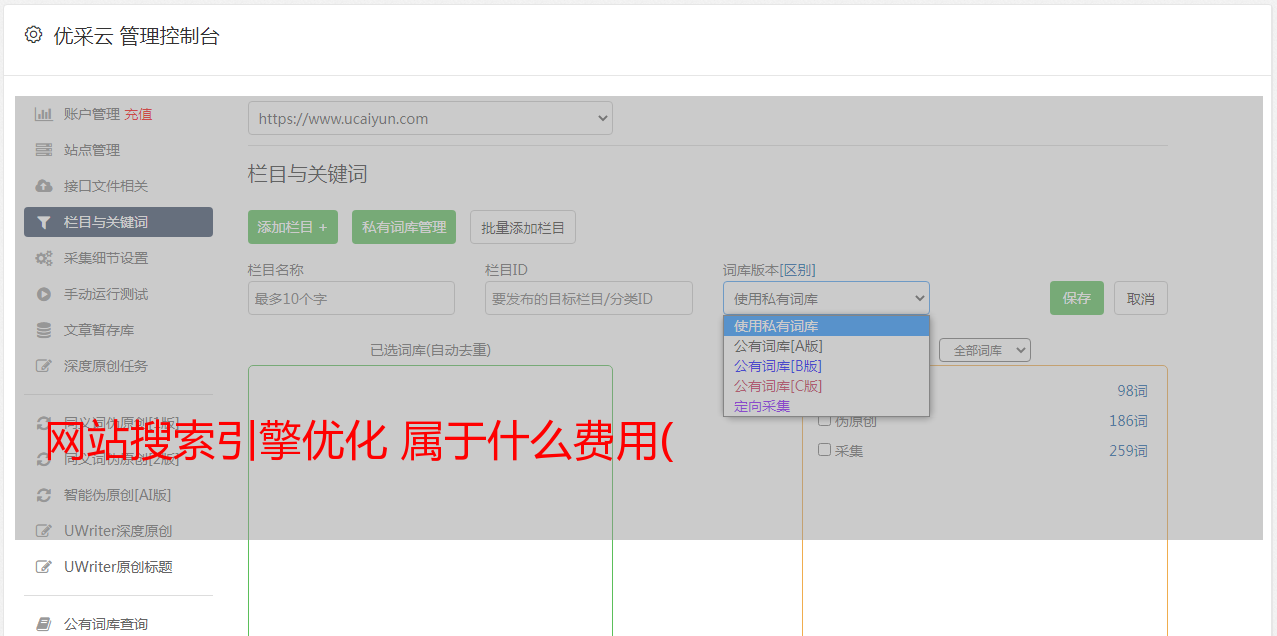Open 账户管理 via its bar chart icon
1277x636 pixels.
coord(43,114)
